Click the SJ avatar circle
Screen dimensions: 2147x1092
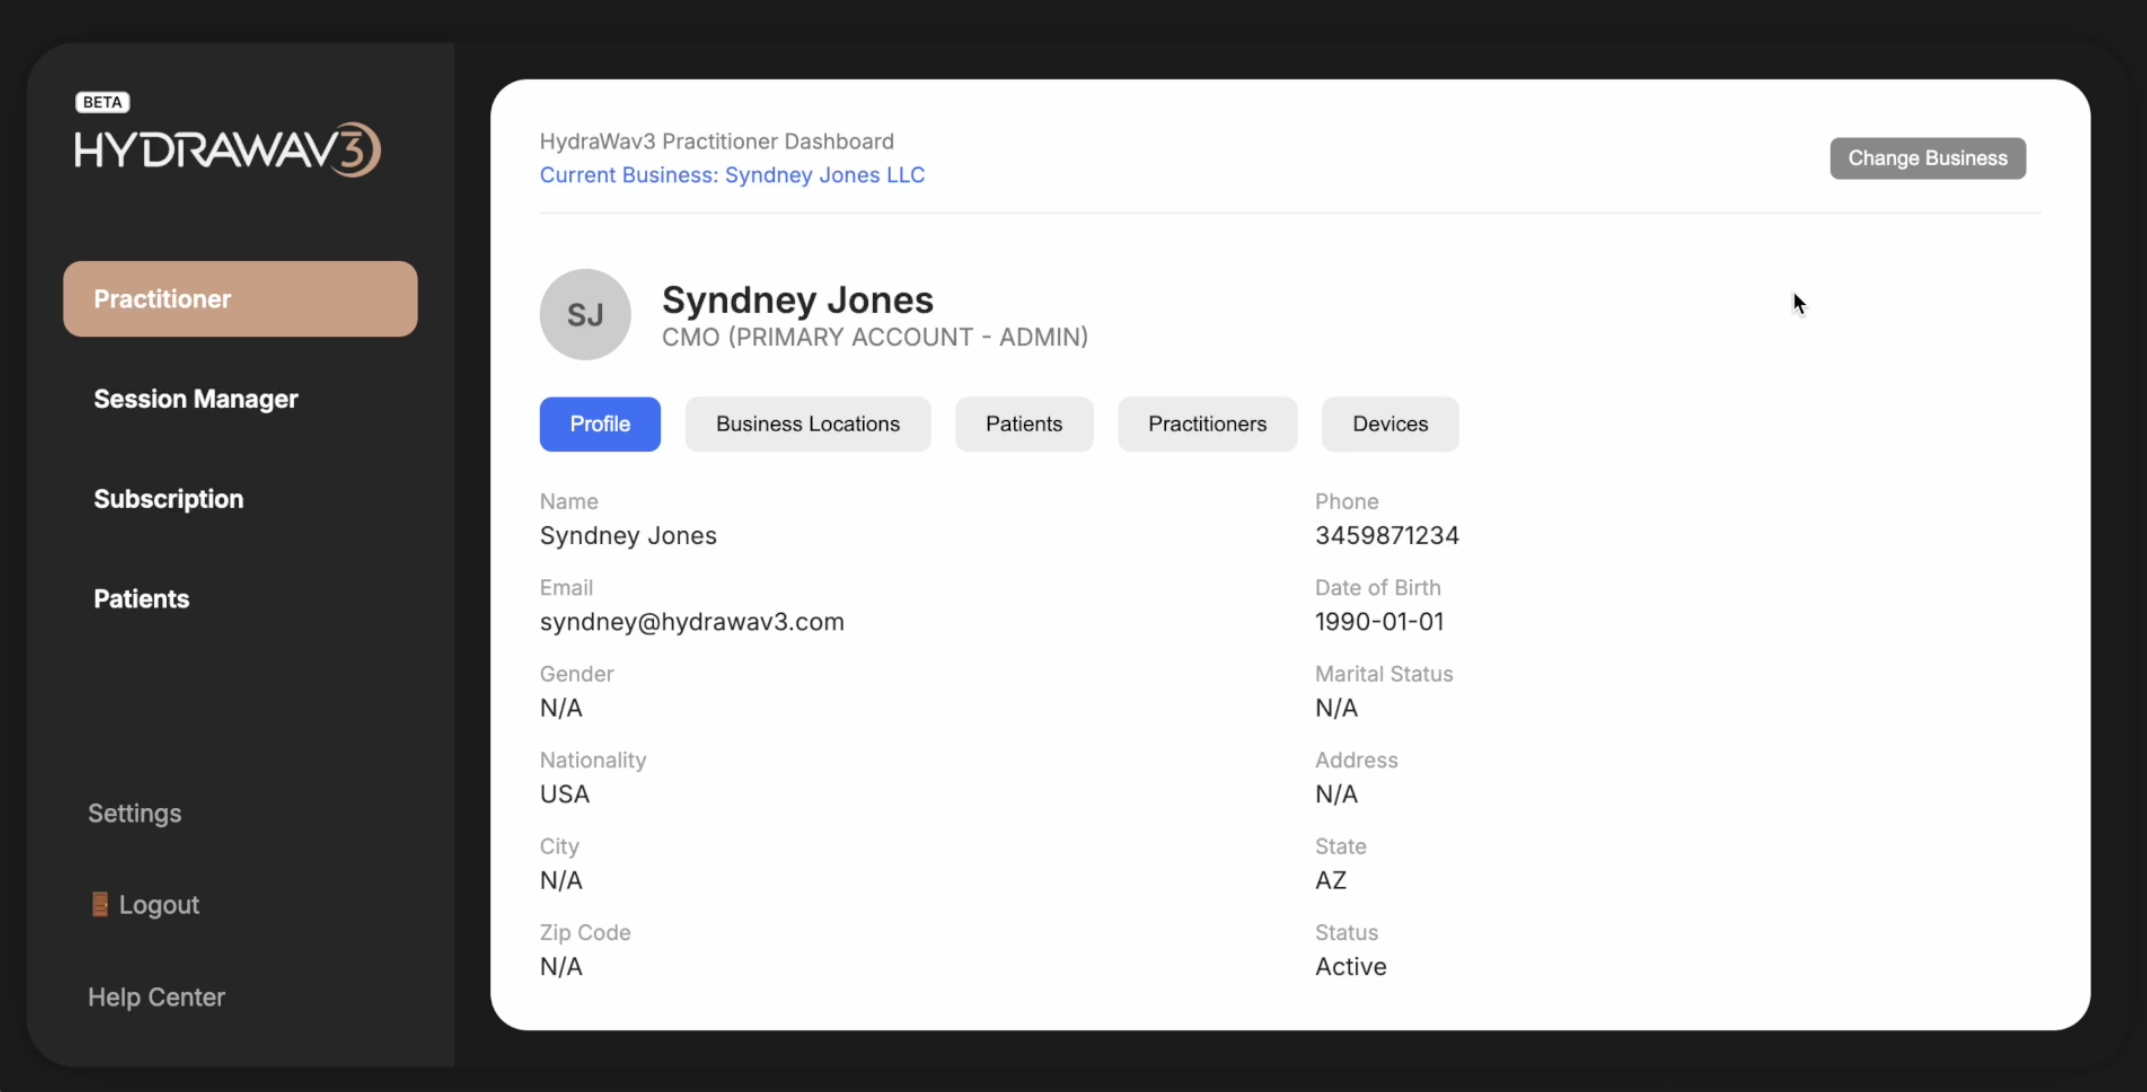pos(585,314)
